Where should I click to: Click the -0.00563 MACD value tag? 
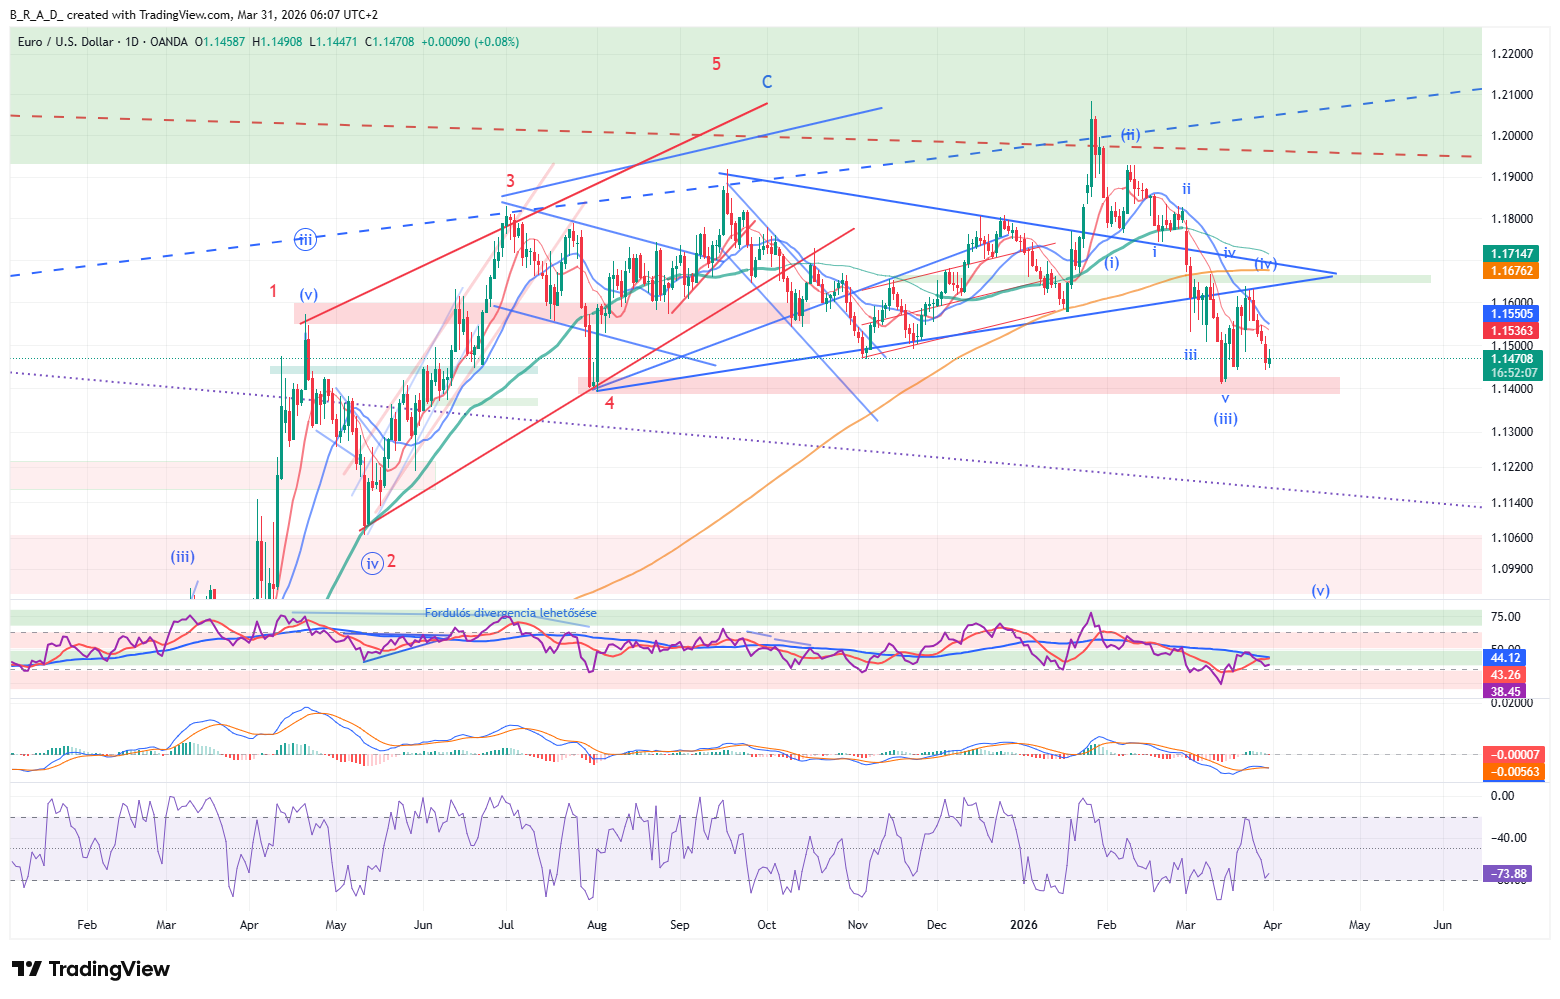(1515, 772)
